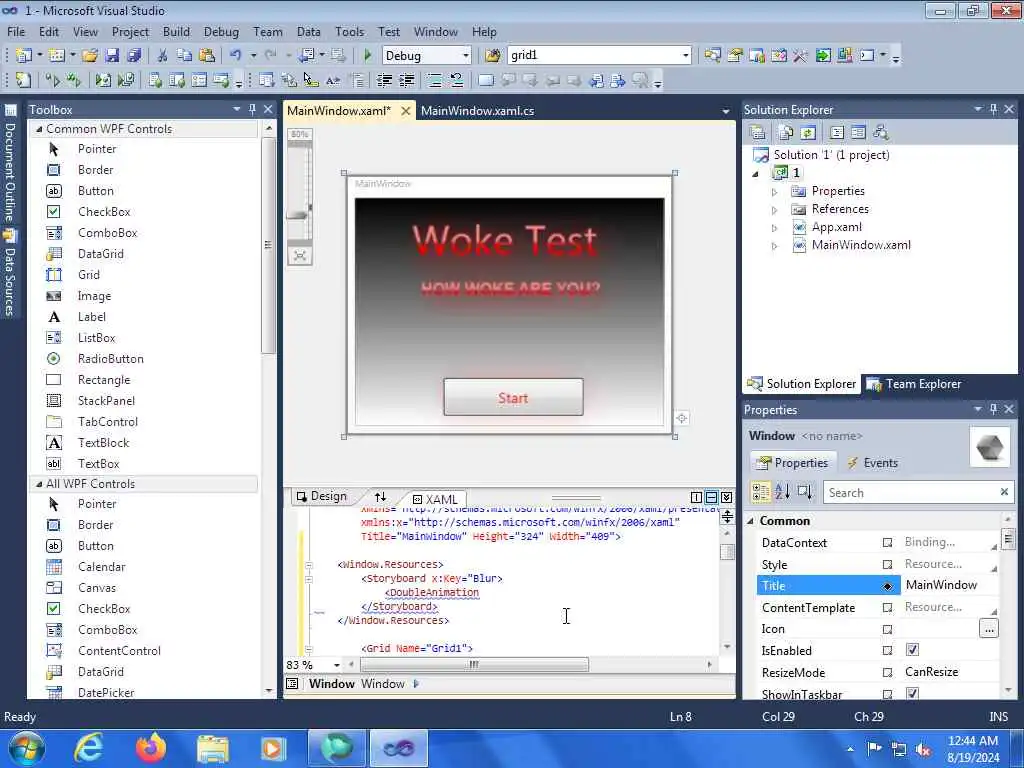Screen dimensions: 1024x768
Task: Switch to the Team Explorer tab
Action: tap(914, 384)
